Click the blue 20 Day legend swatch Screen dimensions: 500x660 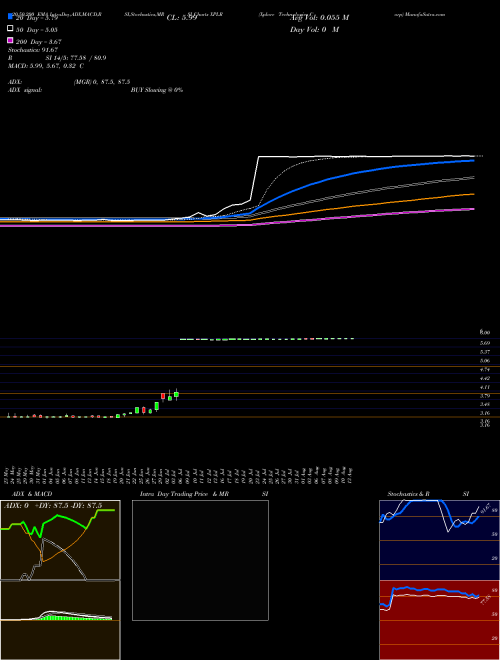click(10, 17)
